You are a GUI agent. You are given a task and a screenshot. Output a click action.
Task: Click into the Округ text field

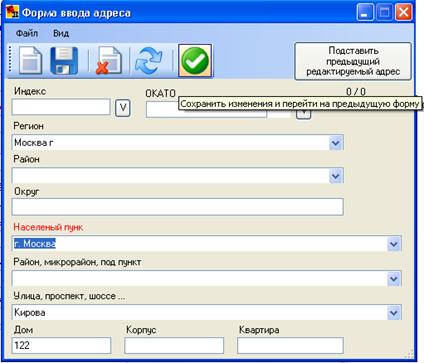(x=178, y=207)
